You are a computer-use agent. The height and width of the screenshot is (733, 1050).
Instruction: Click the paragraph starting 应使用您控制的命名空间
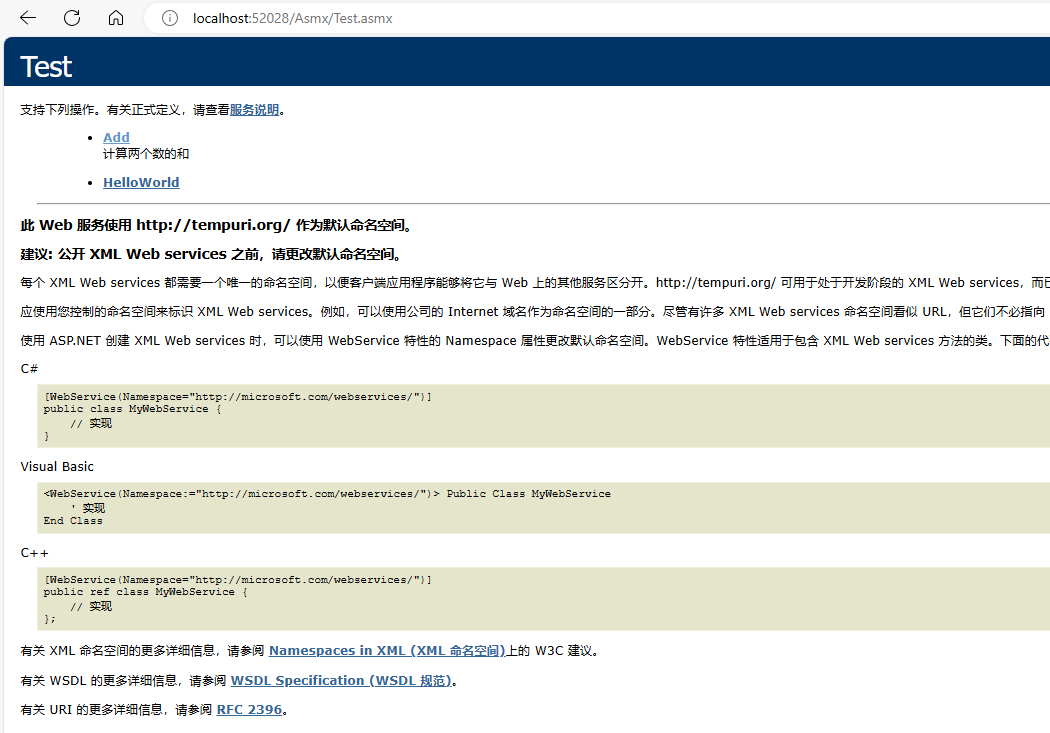click(x=535, y=312)
